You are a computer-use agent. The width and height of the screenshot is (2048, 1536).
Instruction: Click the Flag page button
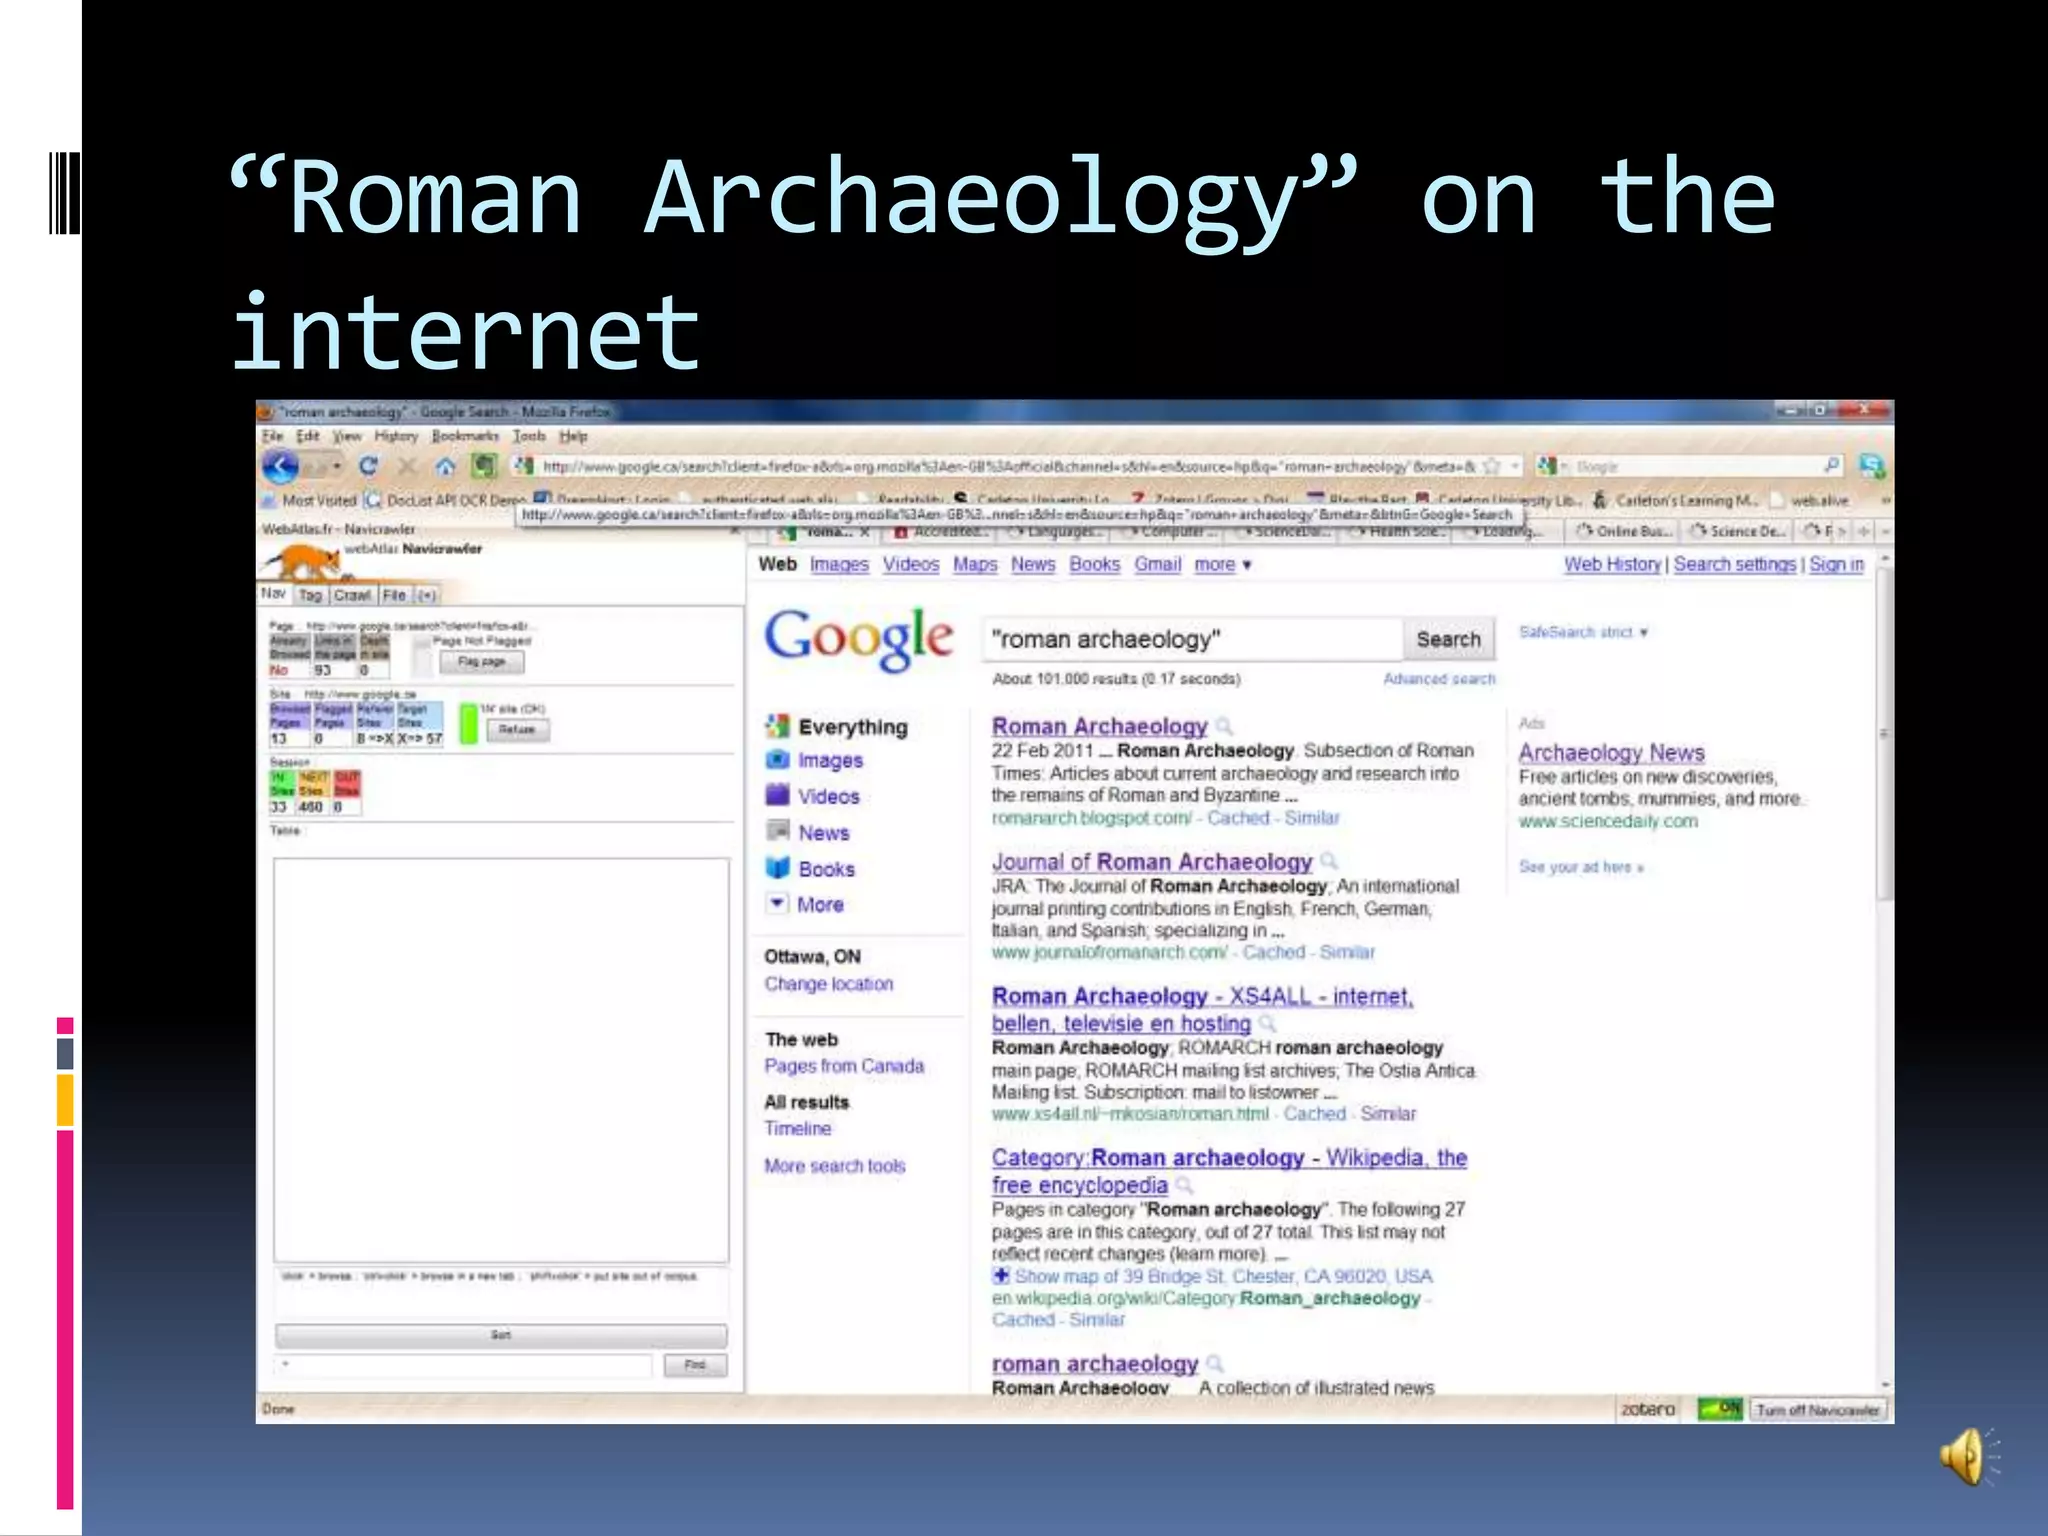coord(481,661)
